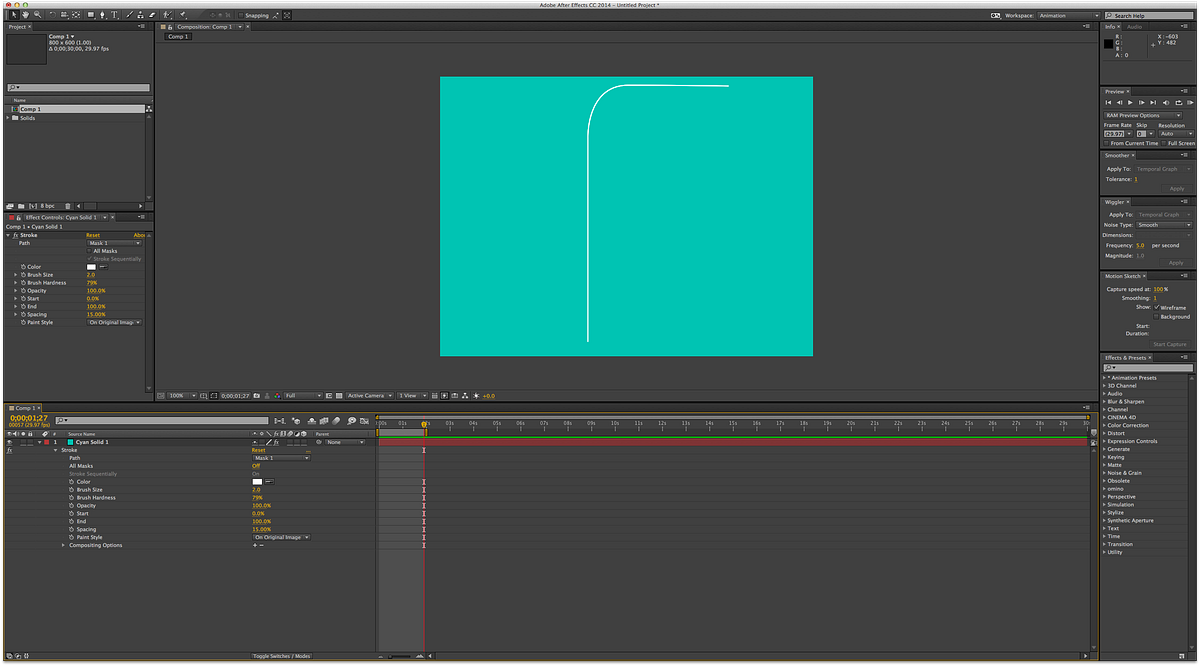Open Resolution Auto dropdown in Preview
The width and height of the screenshot is (1200, 666).
tap(1176, 133)
